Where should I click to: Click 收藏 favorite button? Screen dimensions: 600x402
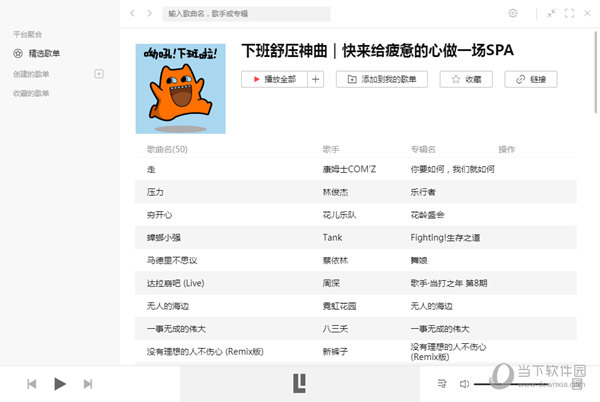click(x=466, y=79)
